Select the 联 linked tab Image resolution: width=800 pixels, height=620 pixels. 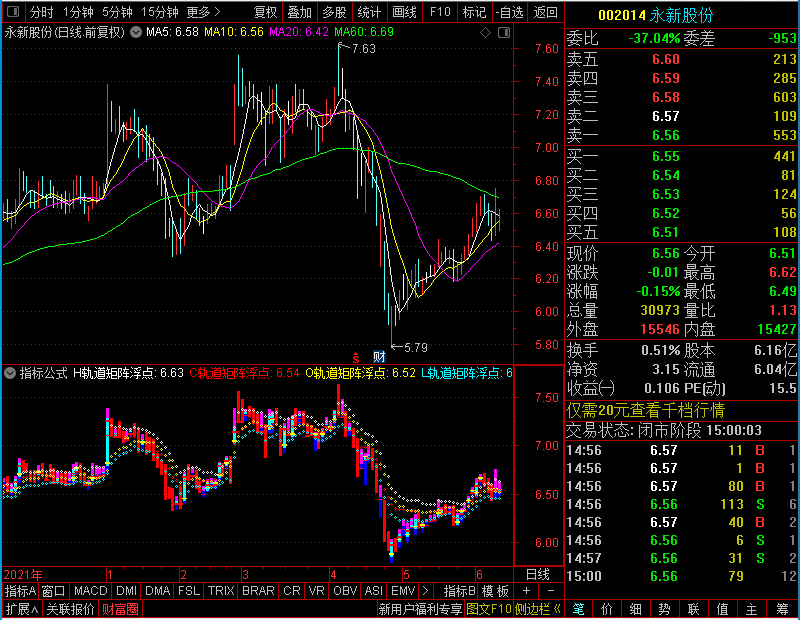point(693,609)
